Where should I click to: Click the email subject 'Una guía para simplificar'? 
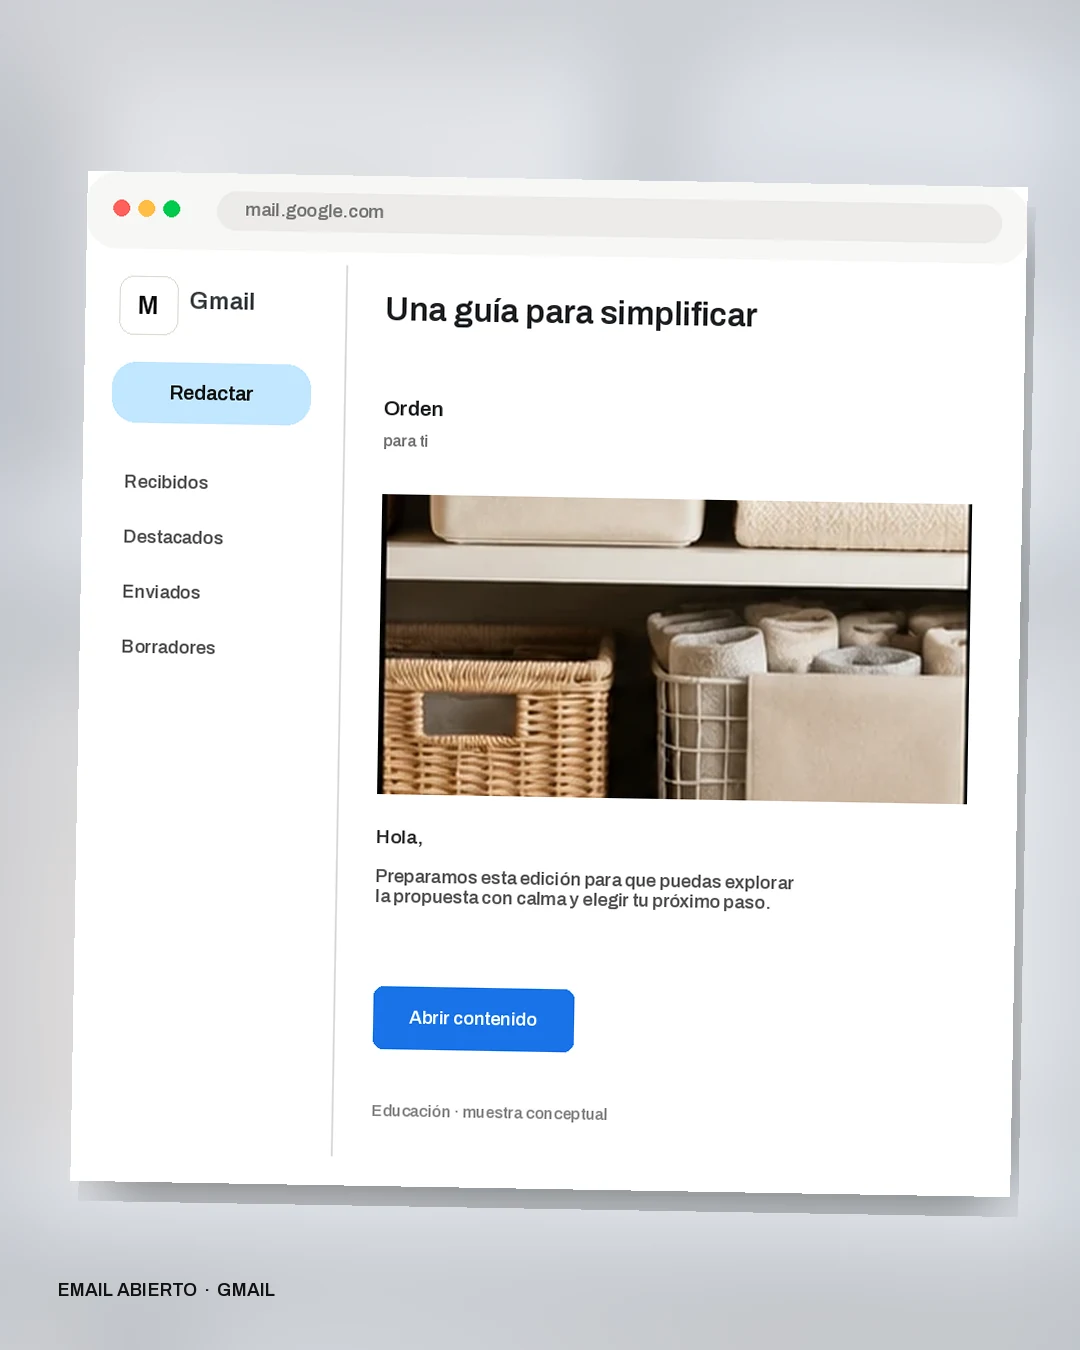tap(571, 312)
